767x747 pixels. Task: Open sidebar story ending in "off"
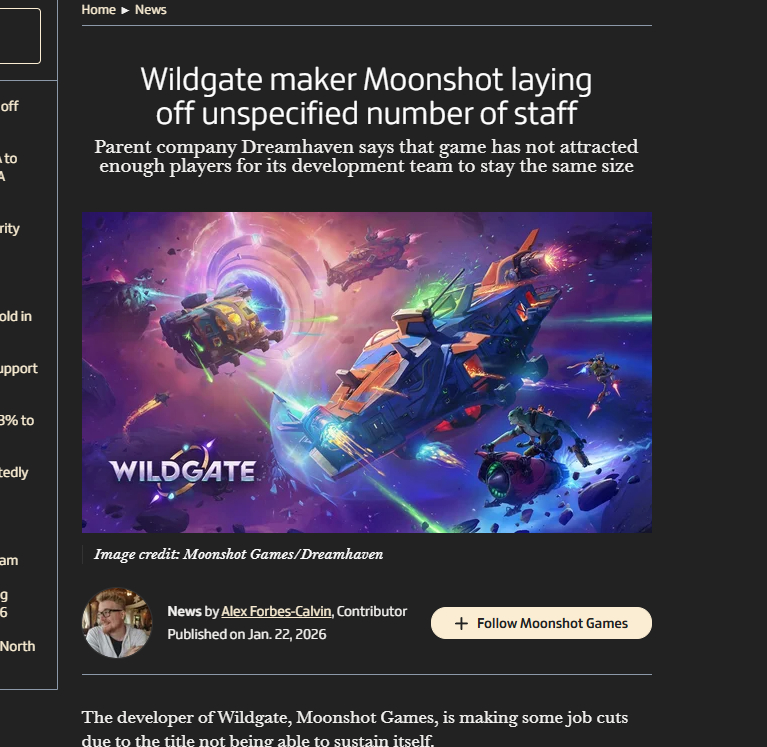click(x=10, y=106)
